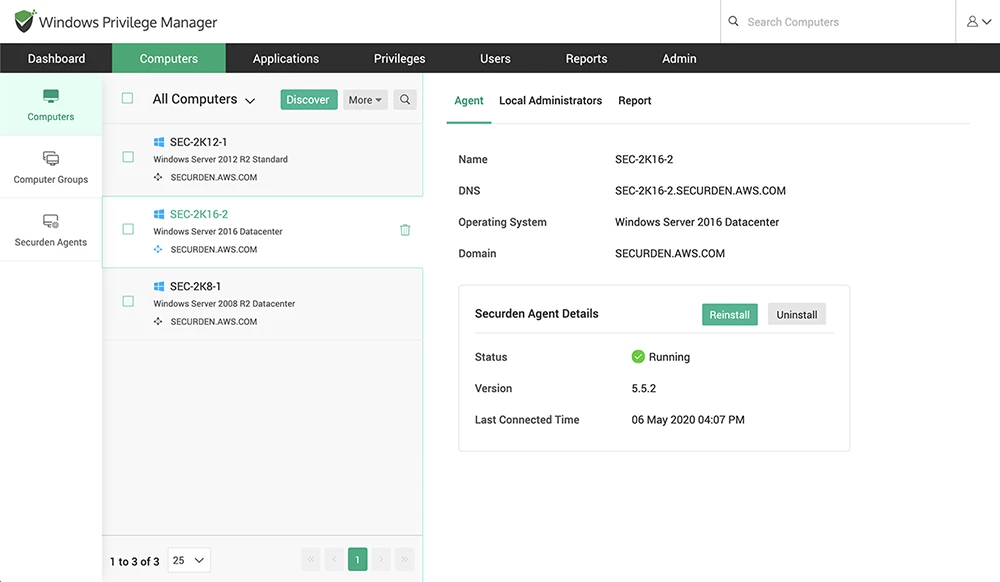1000x582 pixels.
Task: Toggle the select-all computers checkbox
Action: point(128,98)
